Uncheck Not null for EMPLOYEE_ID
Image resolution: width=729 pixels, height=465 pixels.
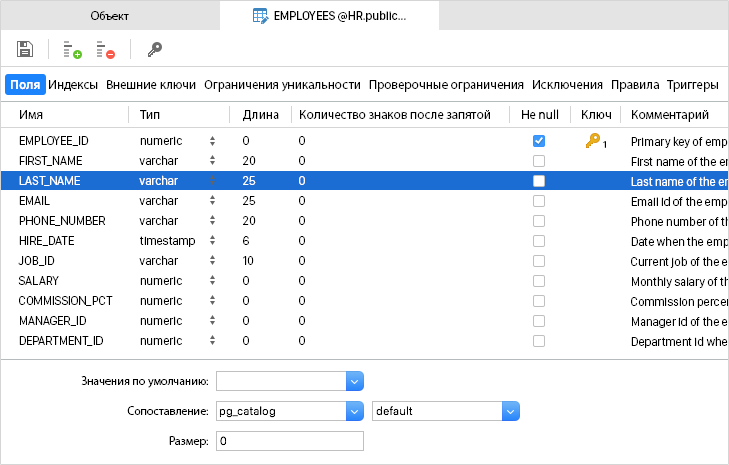tap(539, 141)
